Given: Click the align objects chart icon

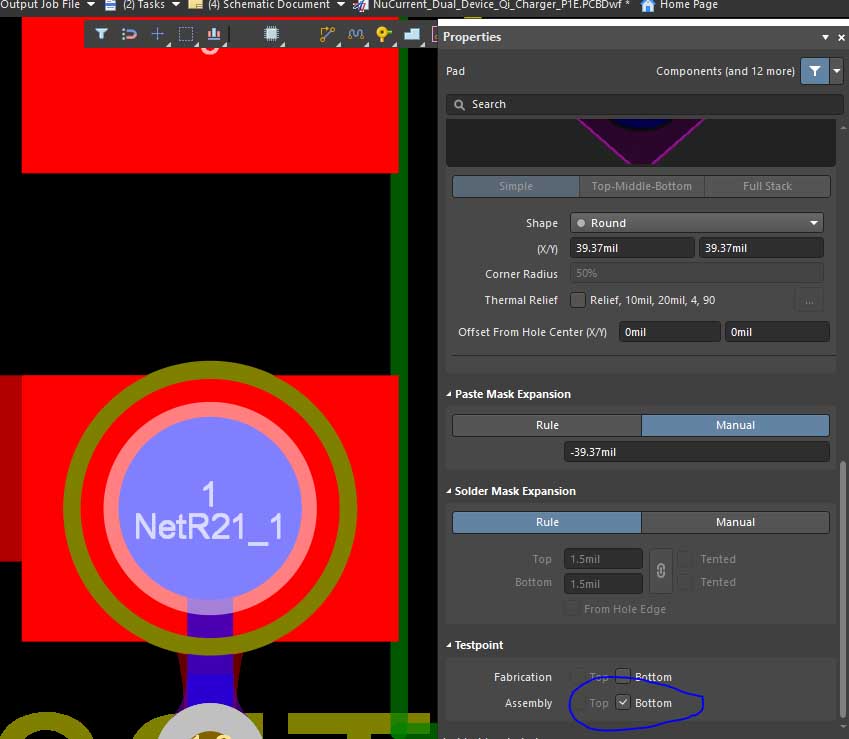Looking at the screenshot, I should coord(213,34).
